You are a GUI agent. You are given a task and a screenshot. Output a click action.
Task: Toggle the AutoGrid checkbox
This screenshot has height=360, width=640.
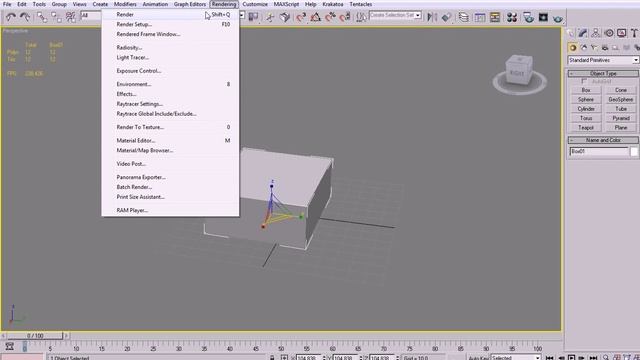[584, 81]
